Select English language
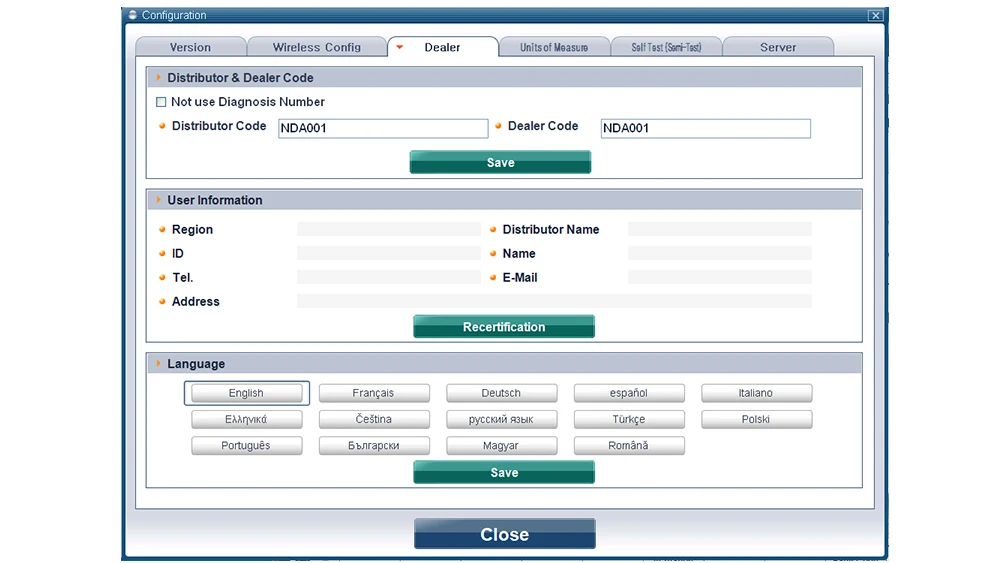The height and width of the screenshot is (563, 1000). pyautogui.click(x=246, y=393)
